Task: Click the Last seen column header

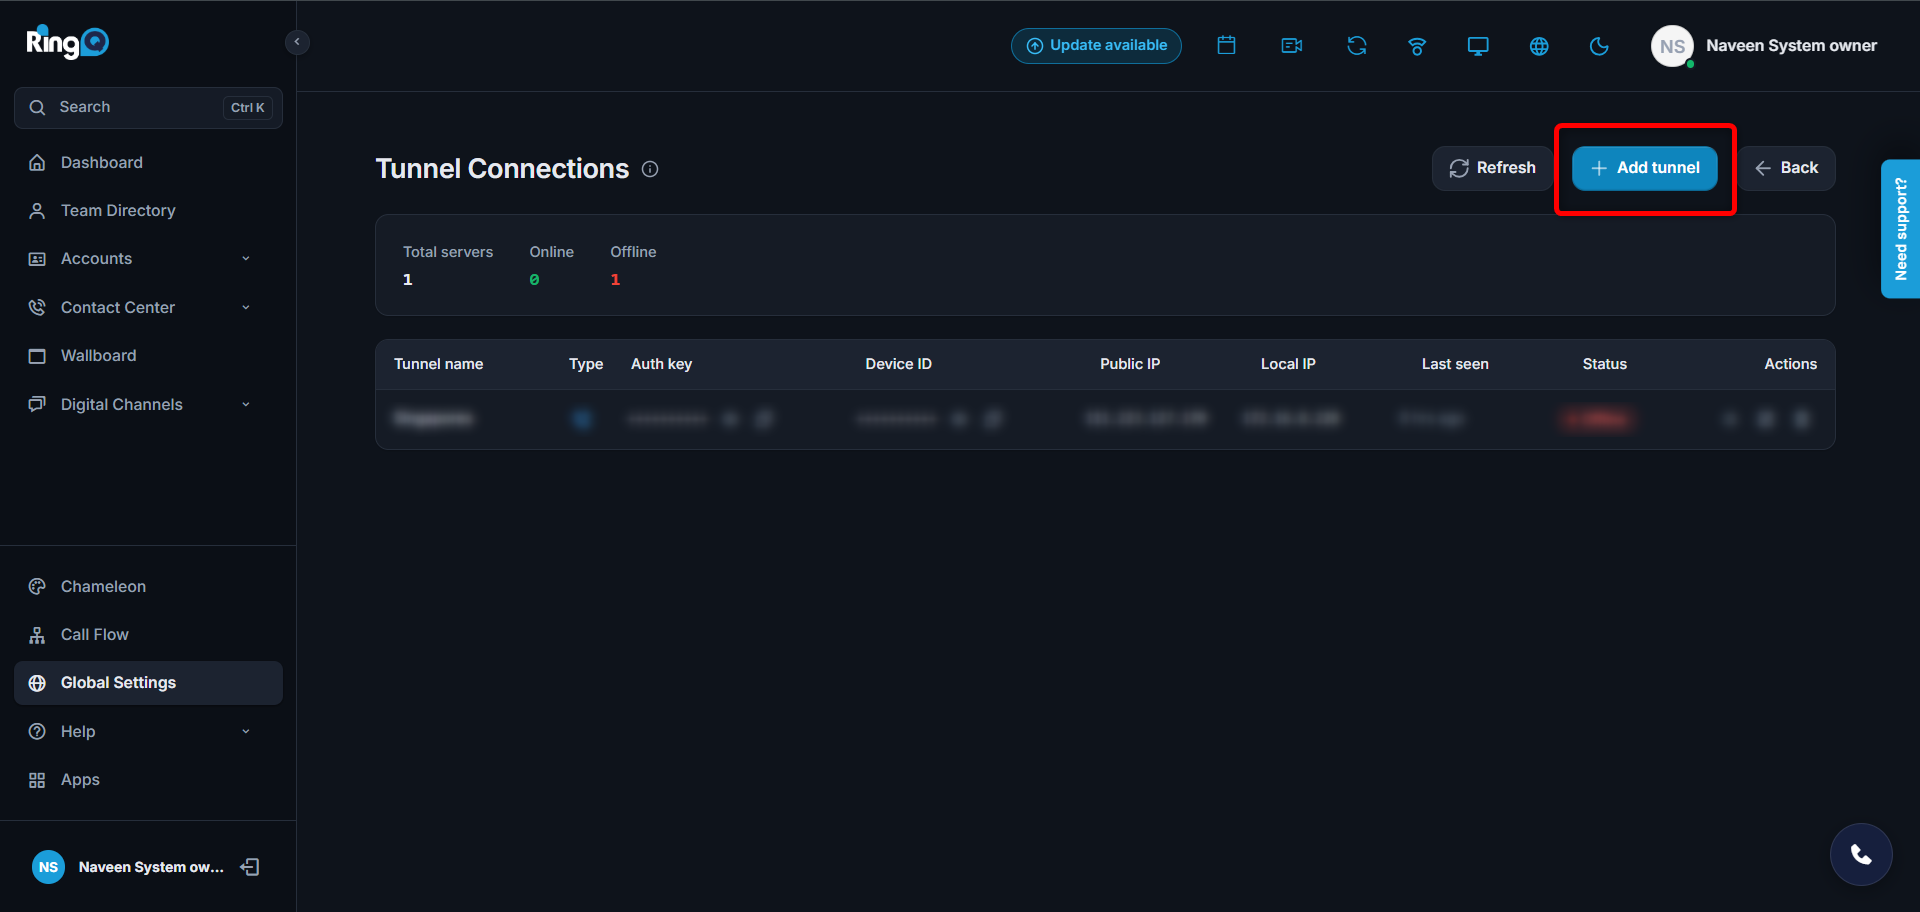Action: (x=1455, y=364)
